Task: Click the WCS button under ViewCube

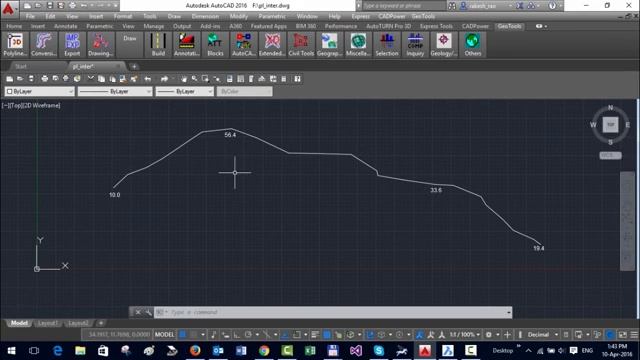Action: [610, 156]
